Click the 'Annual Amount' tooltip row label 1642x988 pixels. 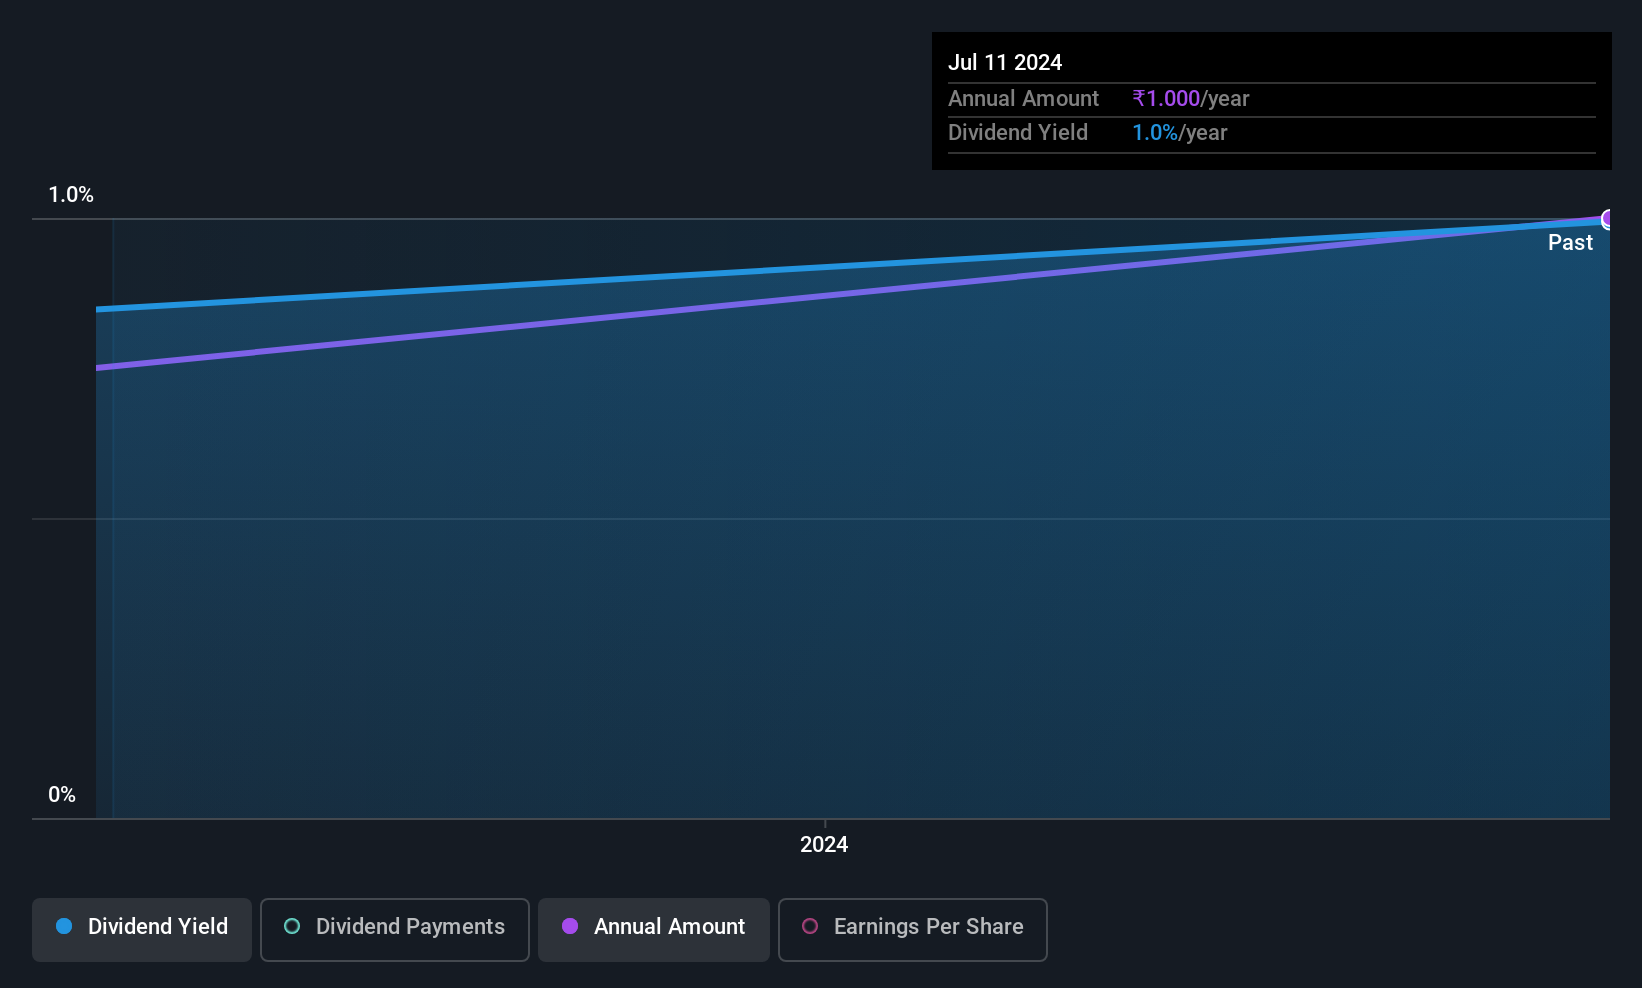[x=1023, y=98]
